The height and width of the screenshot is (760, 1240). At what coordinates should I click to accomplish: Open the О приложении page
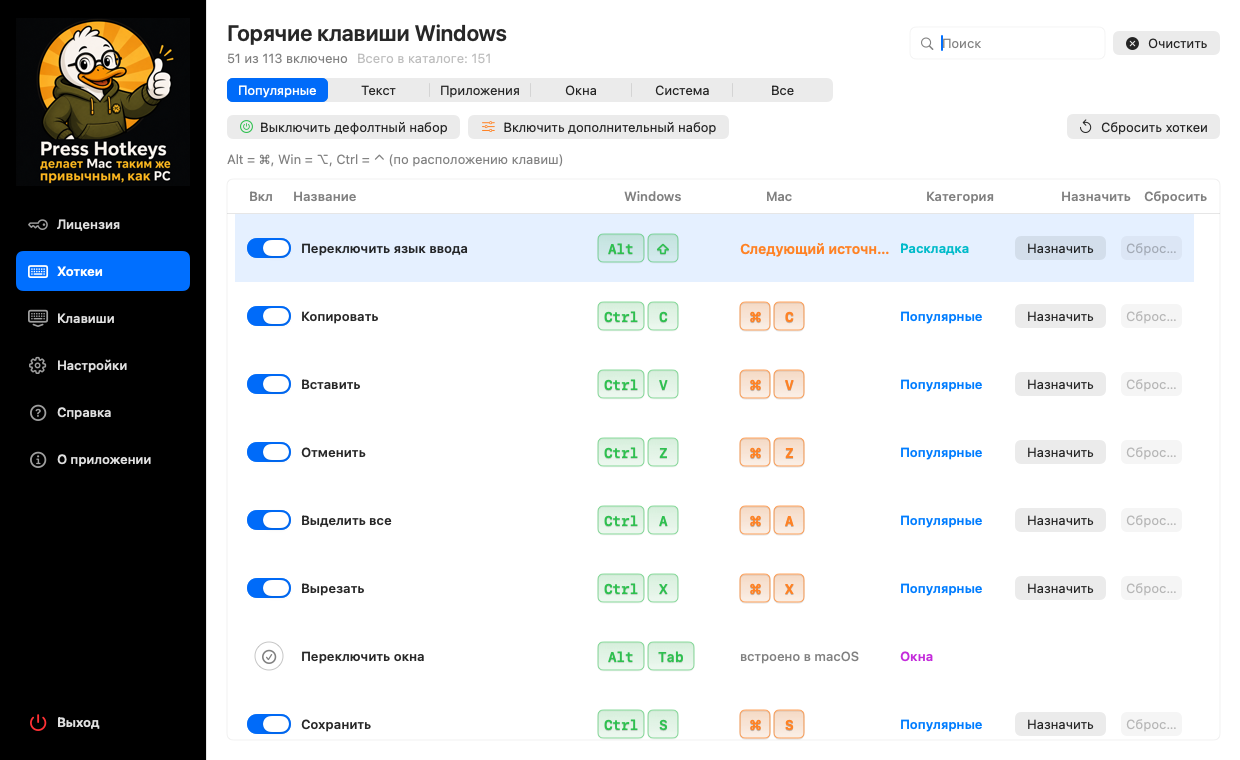pos(102,459)
